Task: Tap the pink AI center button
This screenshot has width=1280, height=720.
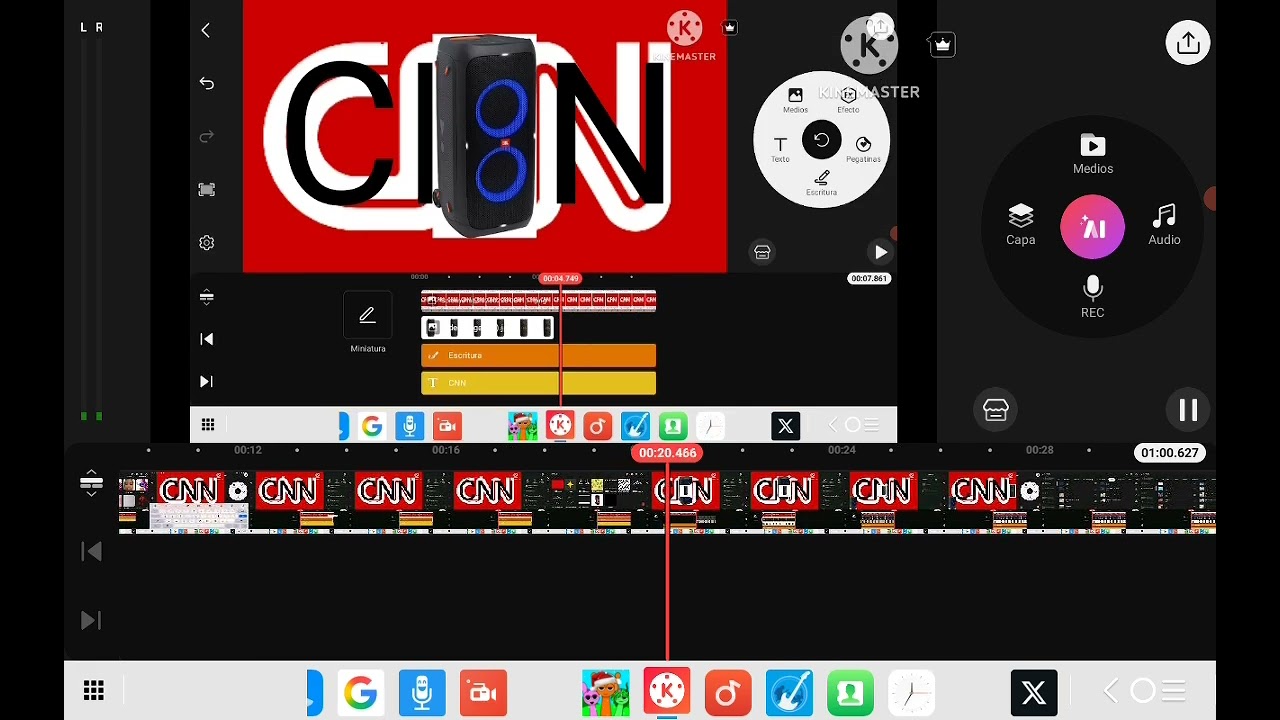Action: coord(1093,227)
